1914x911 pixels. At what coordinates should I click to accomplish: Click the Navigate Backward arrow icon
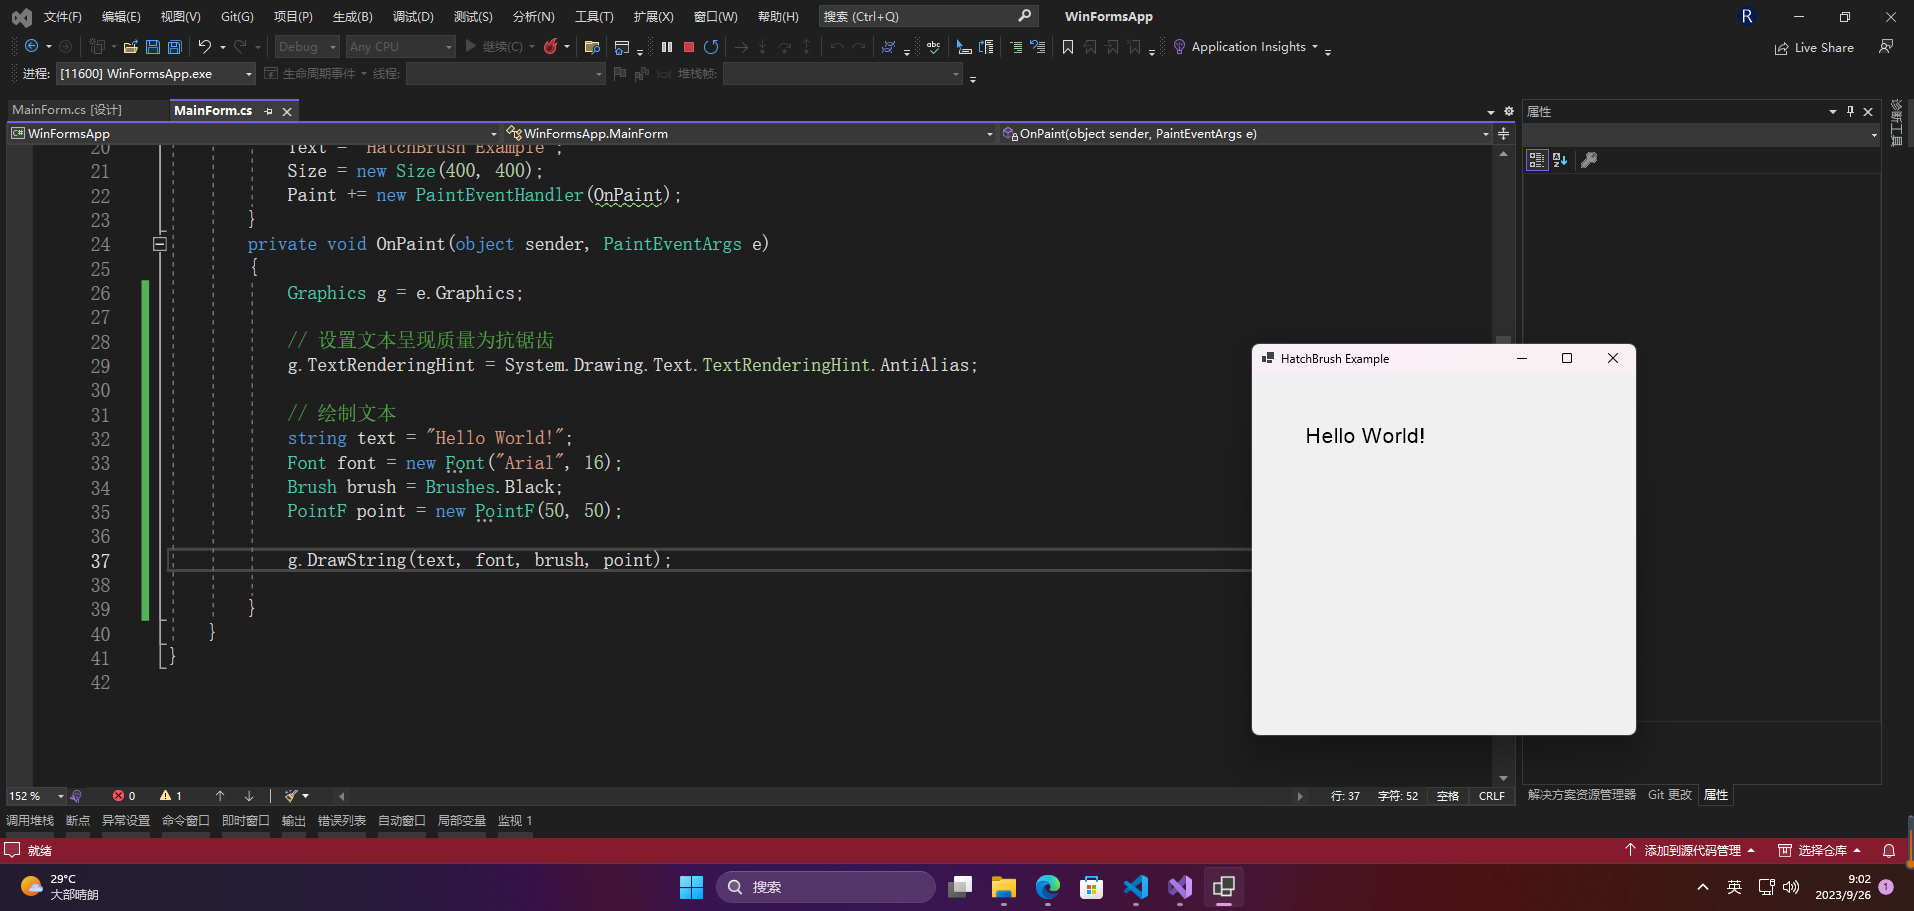point(32,46)
